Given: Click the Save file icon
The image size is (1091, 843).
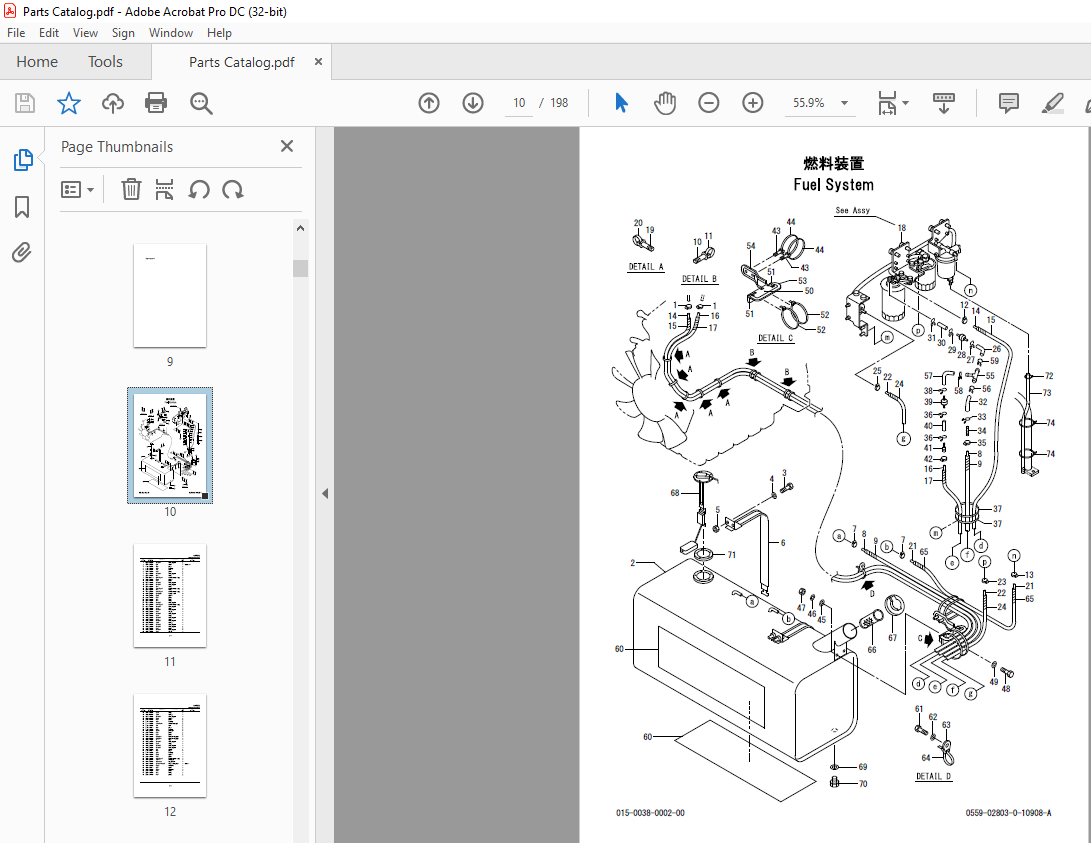Looking at the screenshot, I should [25, 103].
